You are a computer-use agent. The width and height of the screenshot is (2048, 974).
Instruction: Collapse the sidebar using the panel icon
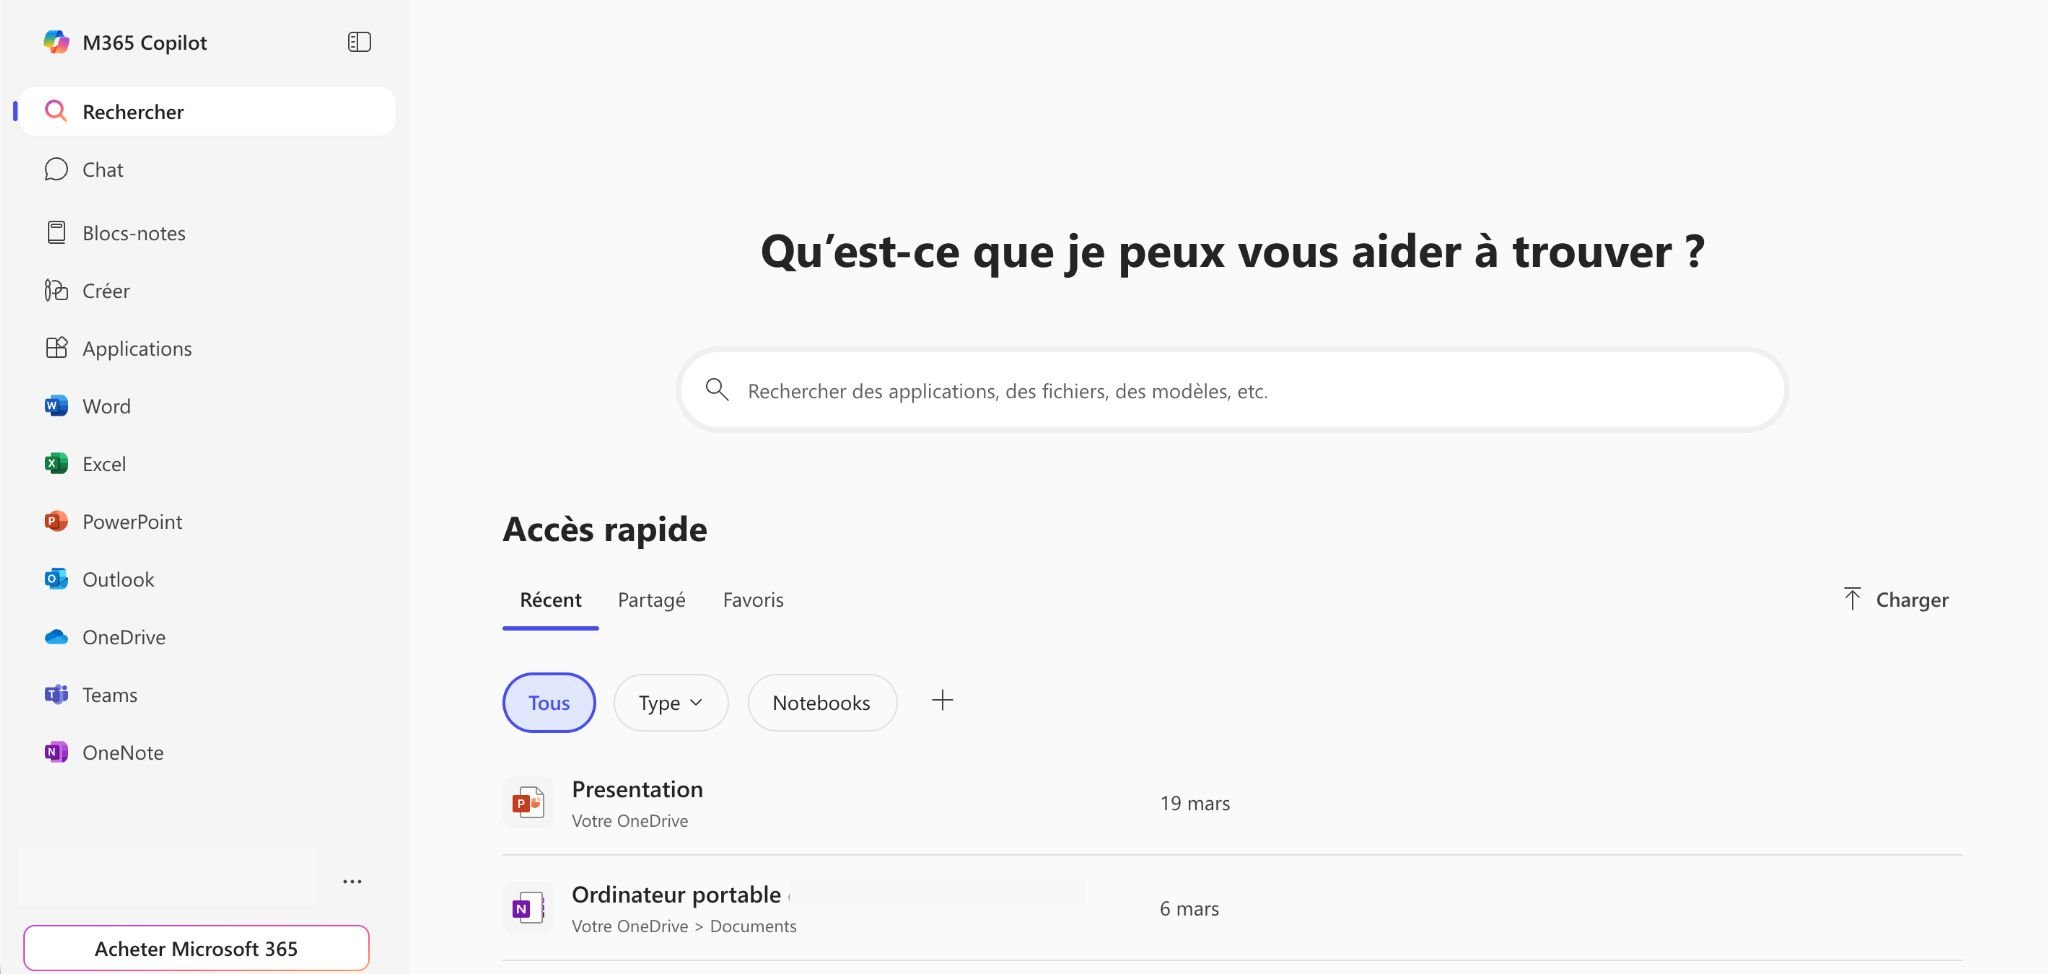[358, 41]
